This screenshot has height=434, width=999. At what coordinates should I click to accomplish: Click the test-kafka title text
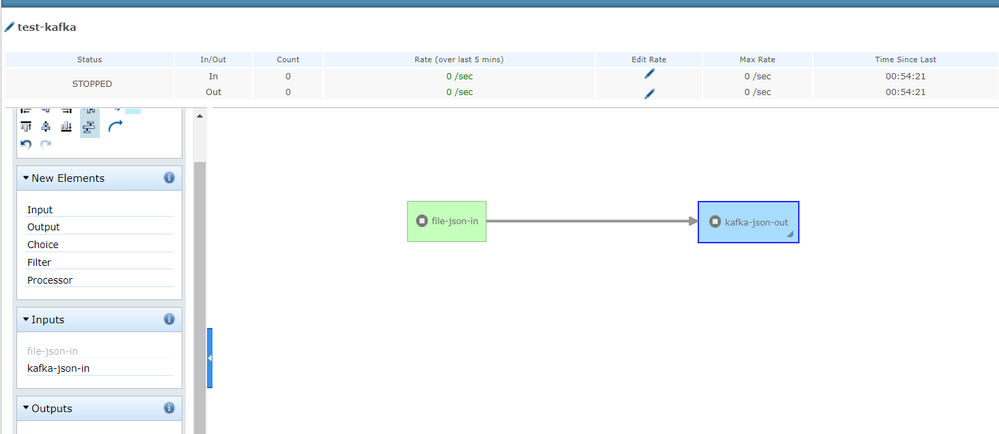[47, 27]
